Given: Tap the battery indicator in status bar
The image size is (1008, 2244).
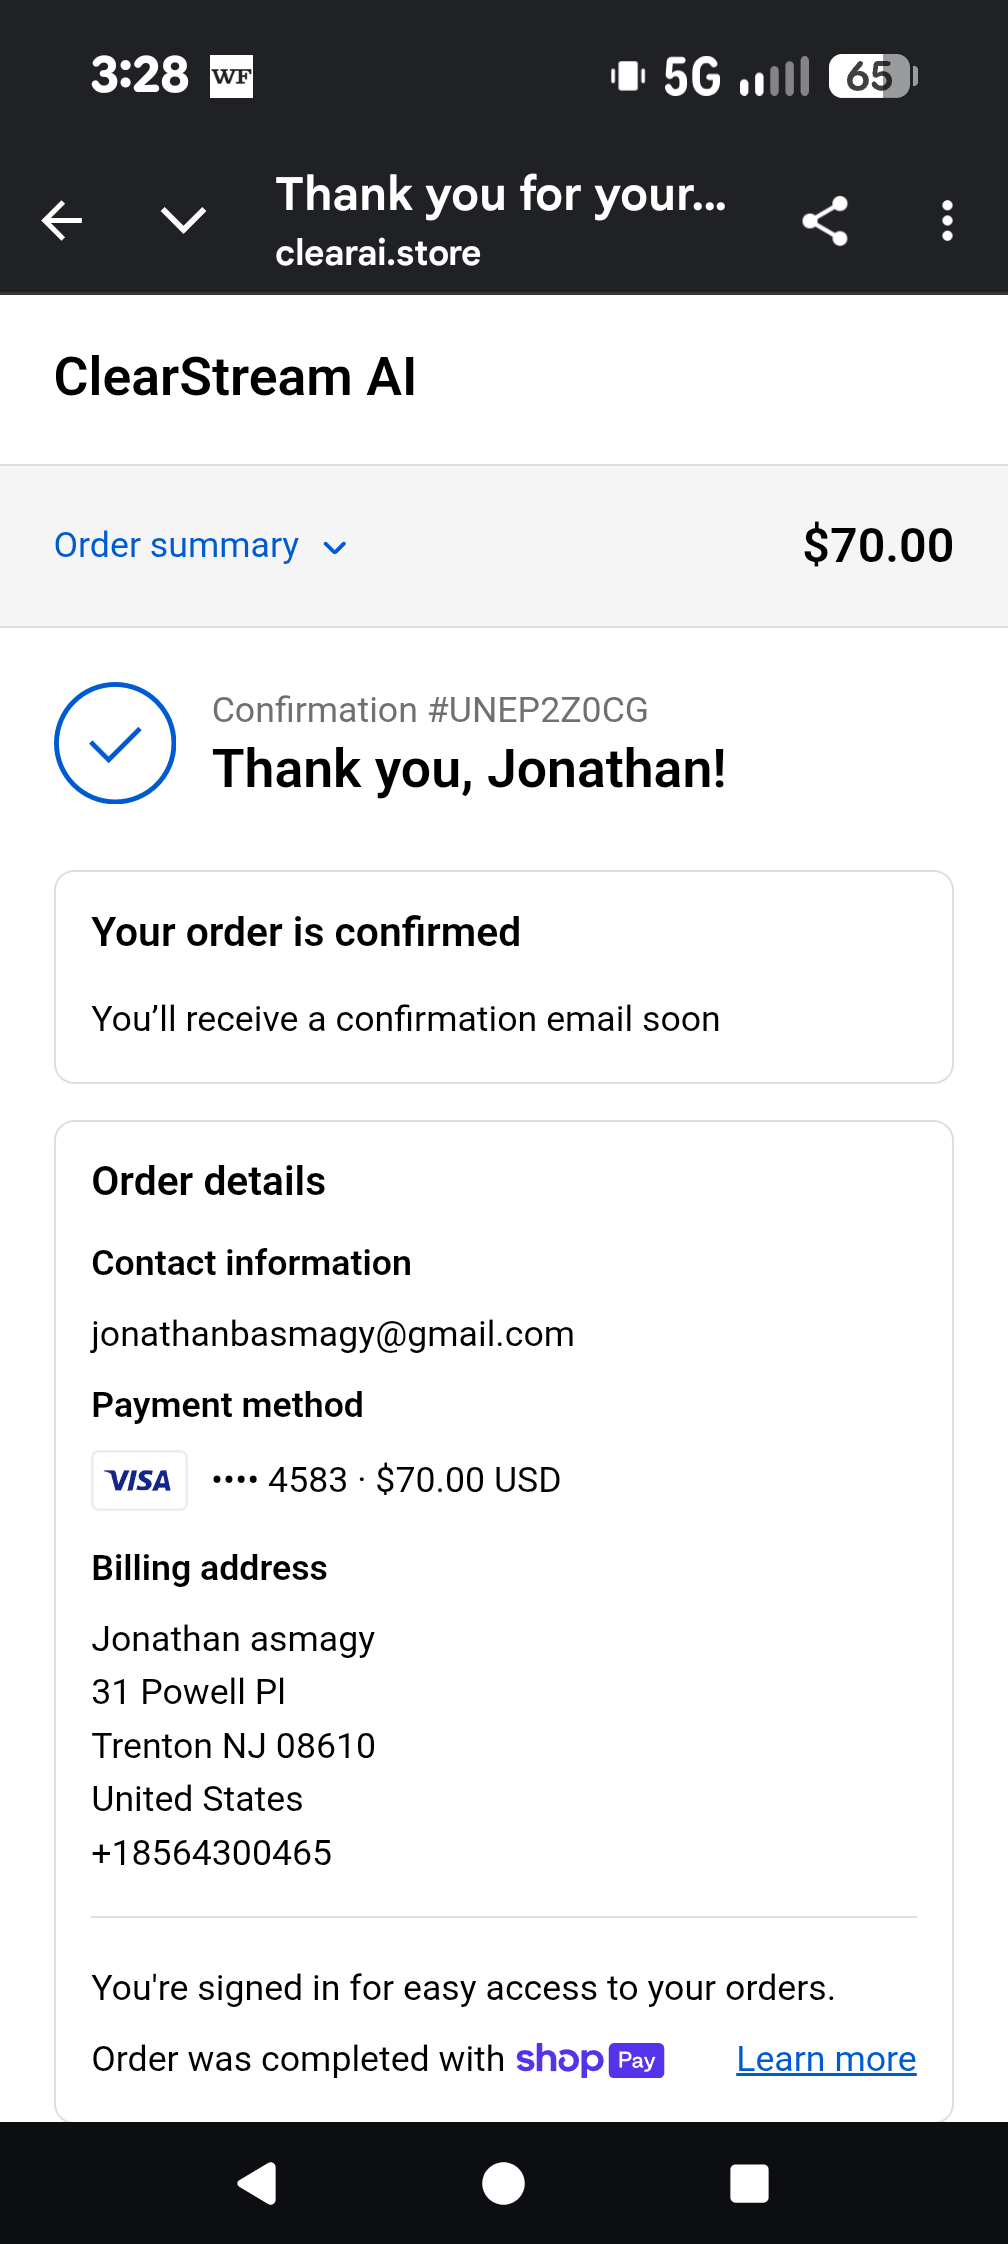Looking at the screenshot, I should click(x=872, y=76).
